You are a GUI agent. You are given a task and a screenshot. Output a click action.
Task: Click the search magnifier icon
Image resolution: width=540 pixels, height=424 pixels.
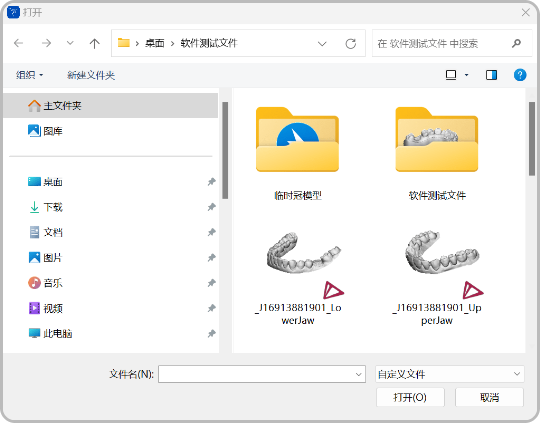click(x=516, y=43)
